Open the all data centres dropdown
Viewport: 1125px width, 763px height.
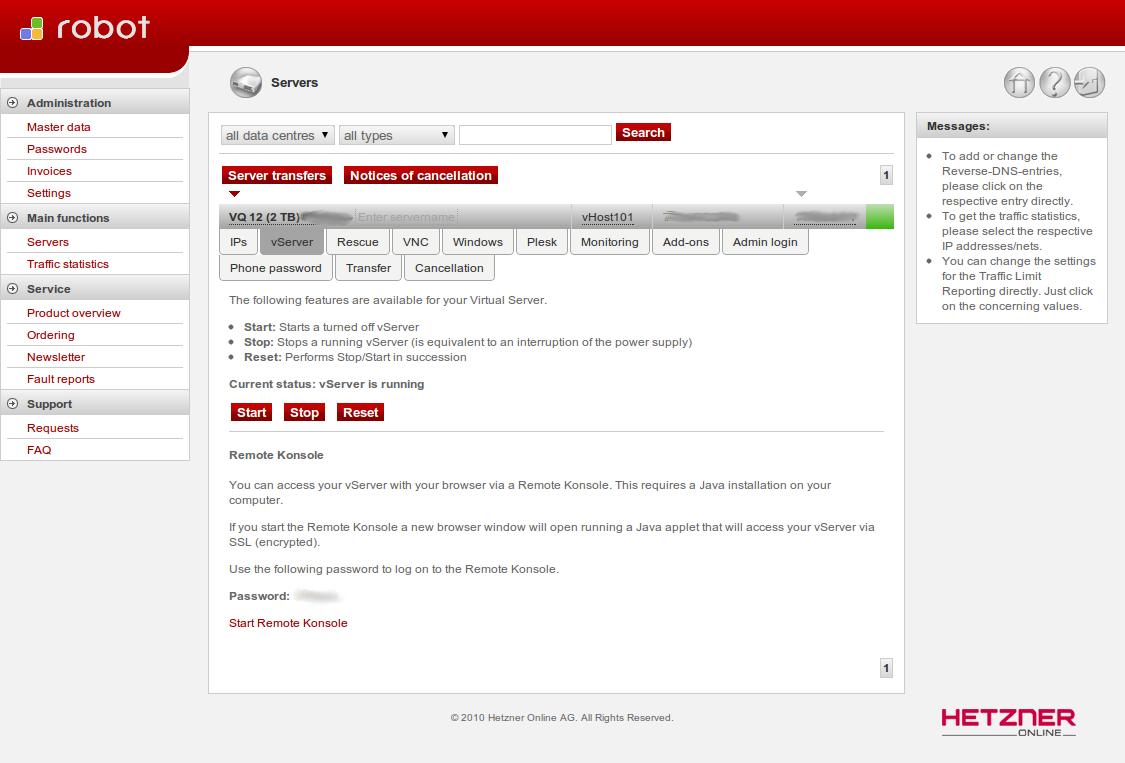click(277, 135)
